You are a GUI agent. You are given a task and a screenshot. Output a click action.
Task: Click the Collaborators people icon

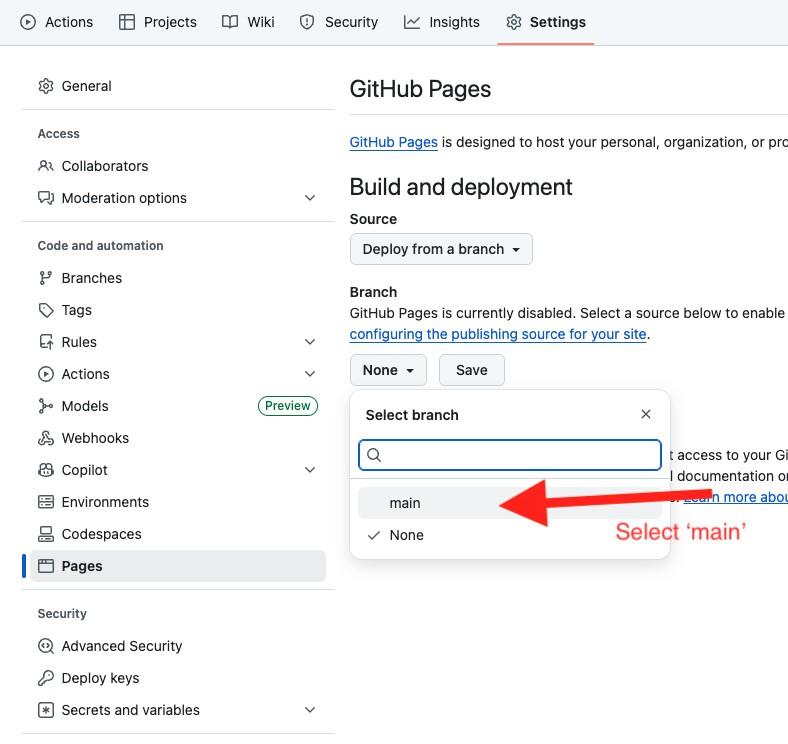click(46, 166)
